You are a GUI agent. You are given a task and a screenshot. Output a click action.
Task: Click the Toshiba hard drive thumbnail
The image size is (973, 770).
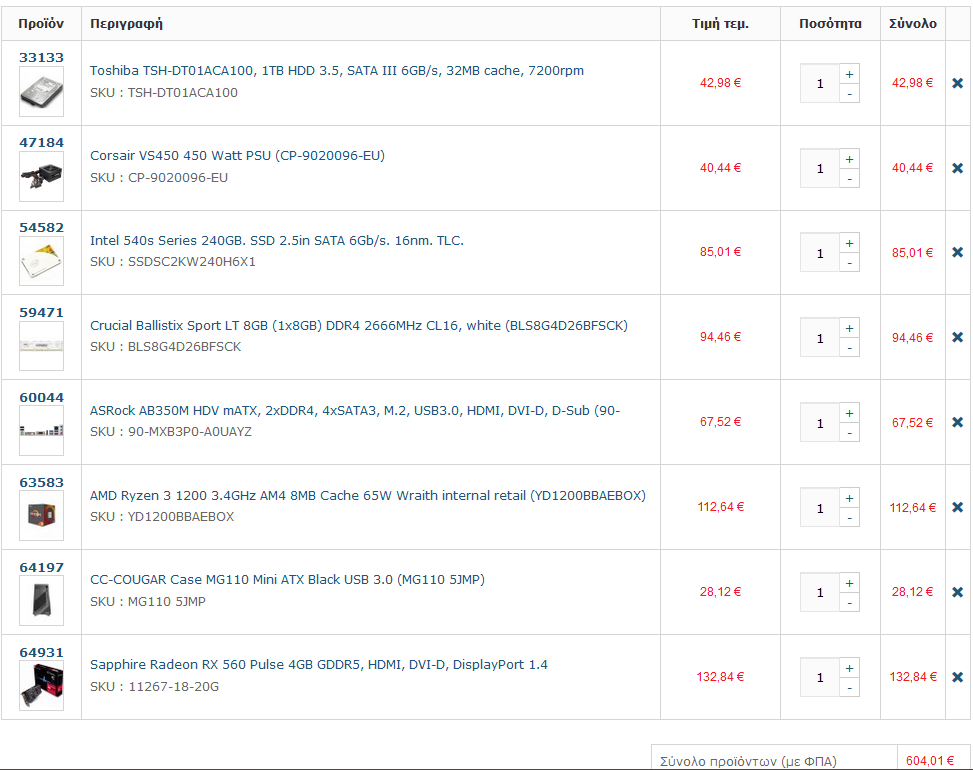tap(42, 92)
